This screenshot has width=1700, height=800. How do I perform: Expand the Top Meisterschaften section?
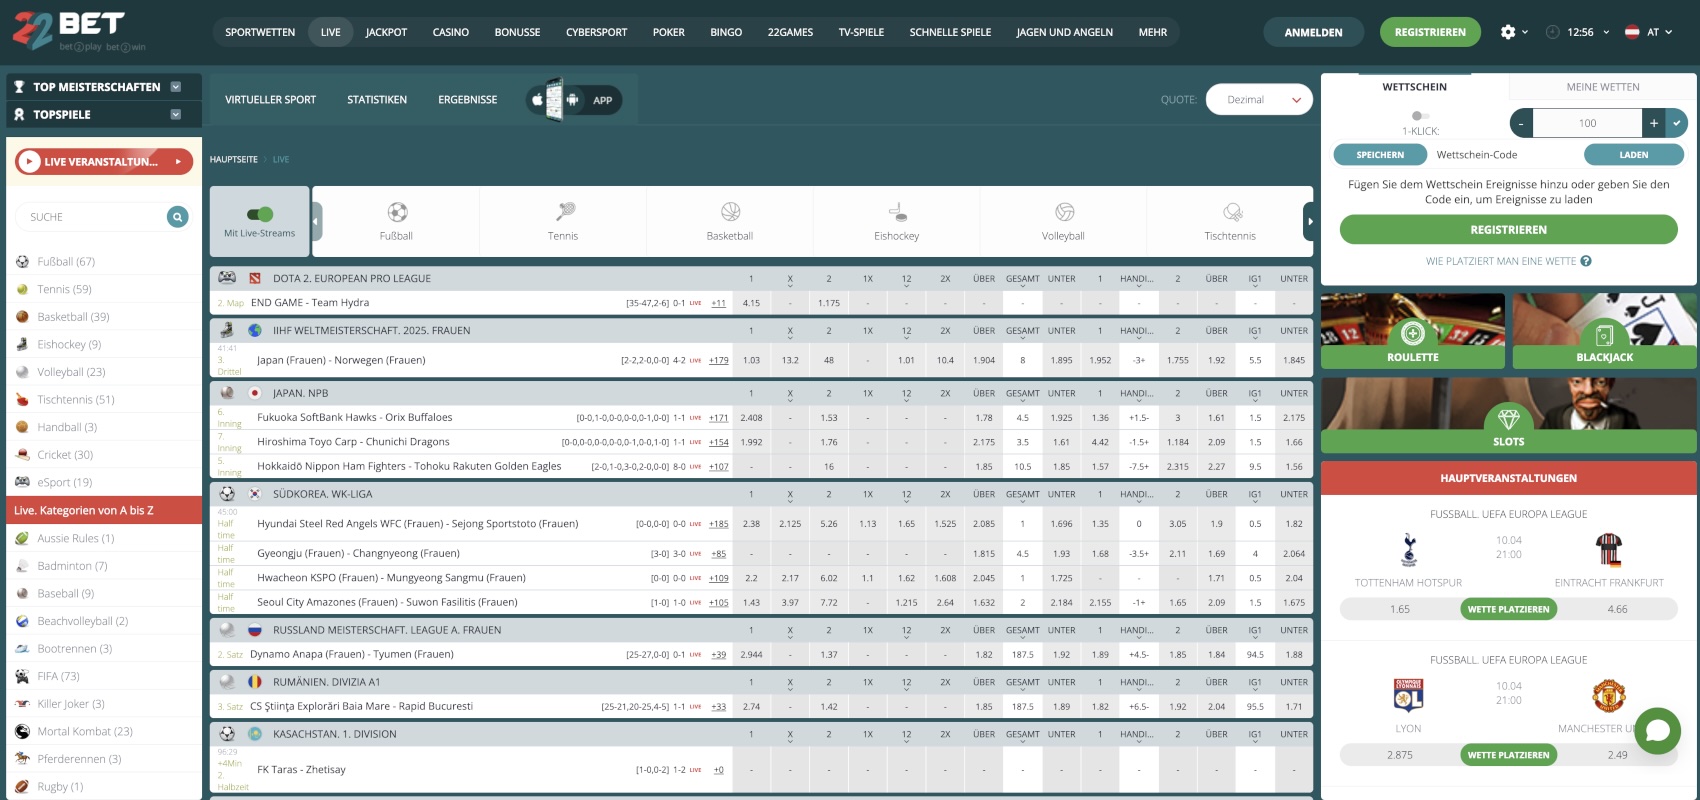(176, 87)
